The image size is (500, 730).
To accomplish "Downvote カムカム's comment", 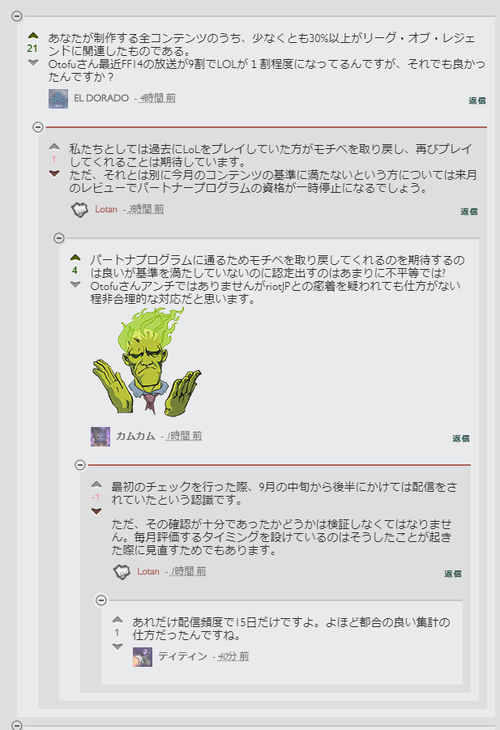I will pos(75,284).
